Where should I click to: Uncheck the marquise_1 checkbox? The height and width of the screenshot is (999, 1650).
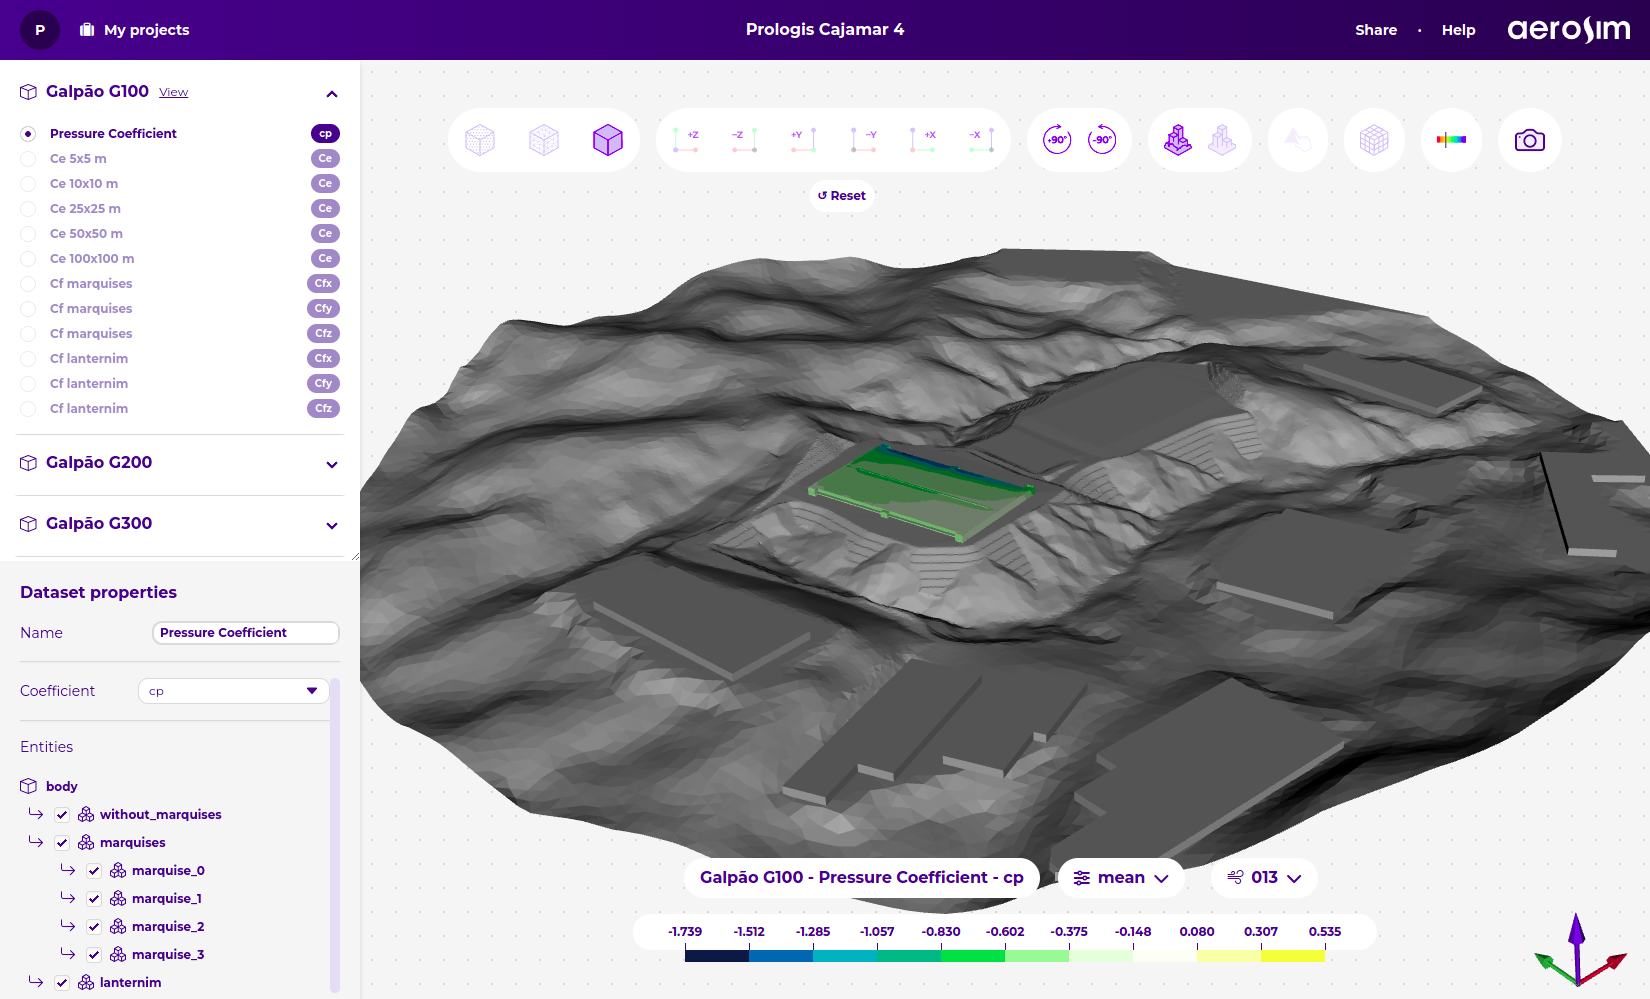coord(94,899)
